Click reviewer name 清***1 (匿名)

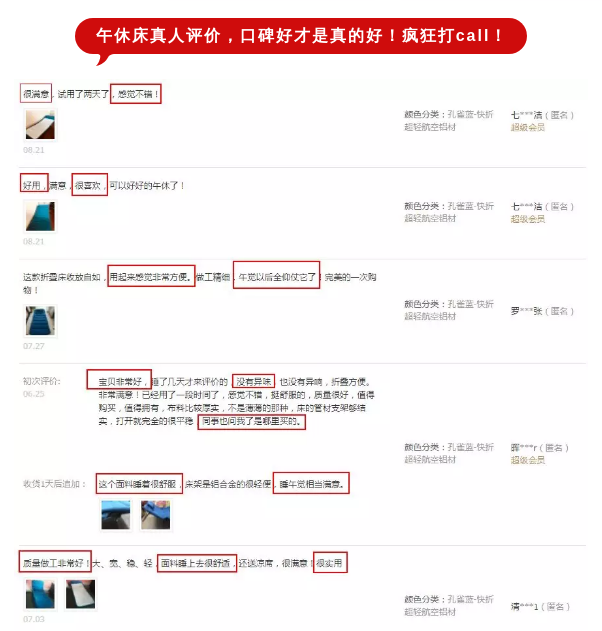[540, 606]
